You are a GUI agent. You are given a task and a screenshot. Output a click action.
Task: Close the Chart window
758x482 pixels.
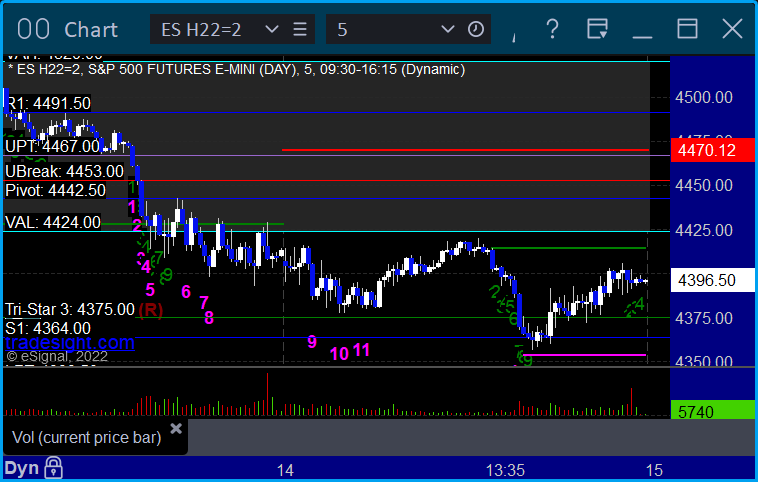(732, 29)
